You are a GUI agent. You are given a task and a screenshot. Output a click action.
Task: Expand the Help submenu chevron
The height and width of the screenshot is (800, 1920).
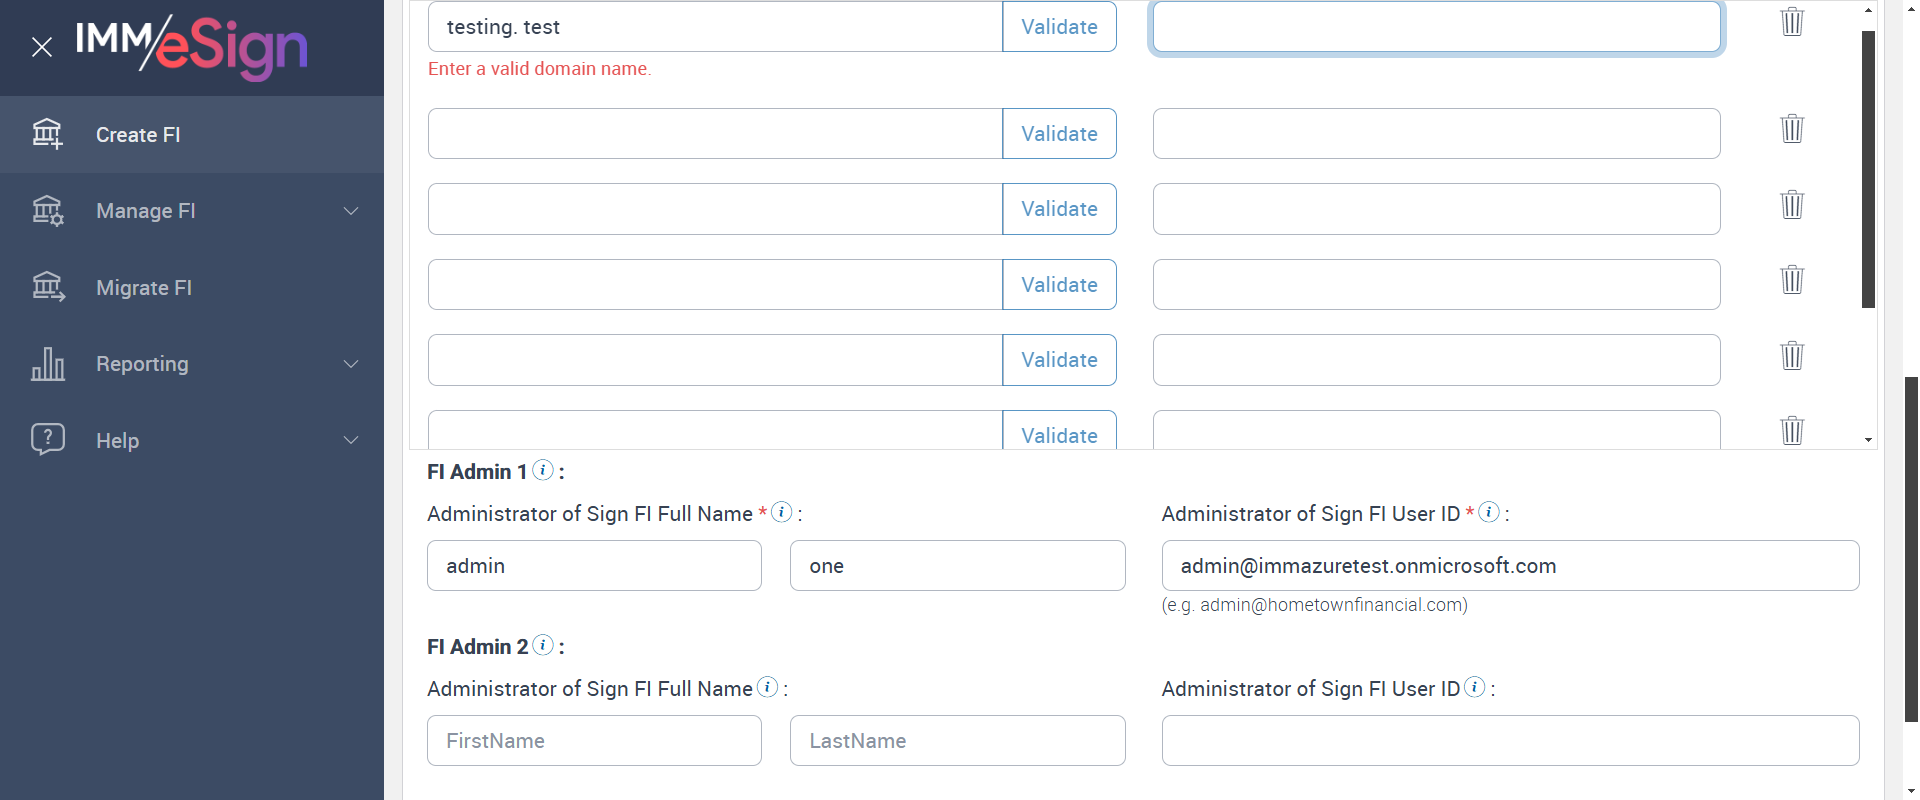coord(351,440)
